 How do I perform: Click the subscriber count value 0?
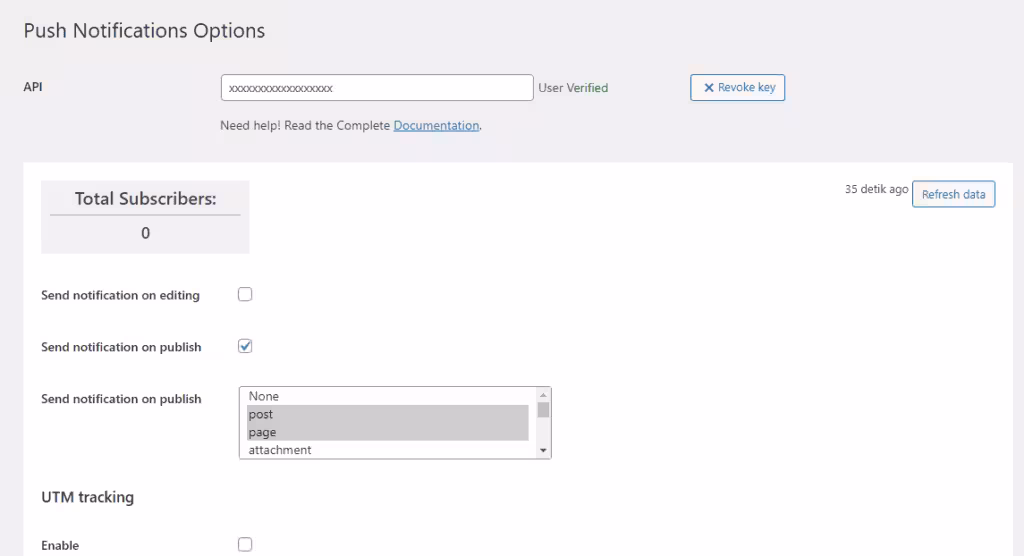[145, 233]
